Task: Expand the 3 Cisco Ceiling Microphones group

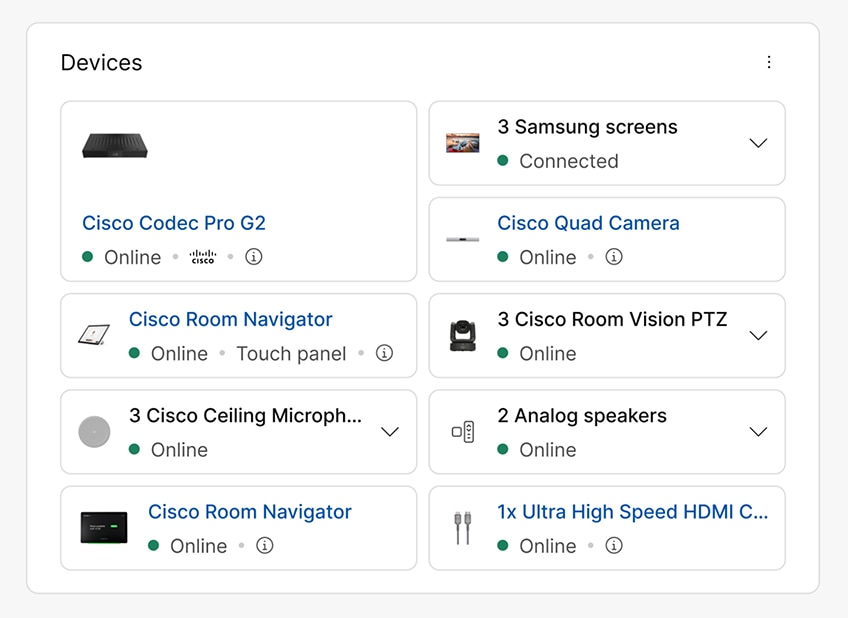Action: coord(390,432)
